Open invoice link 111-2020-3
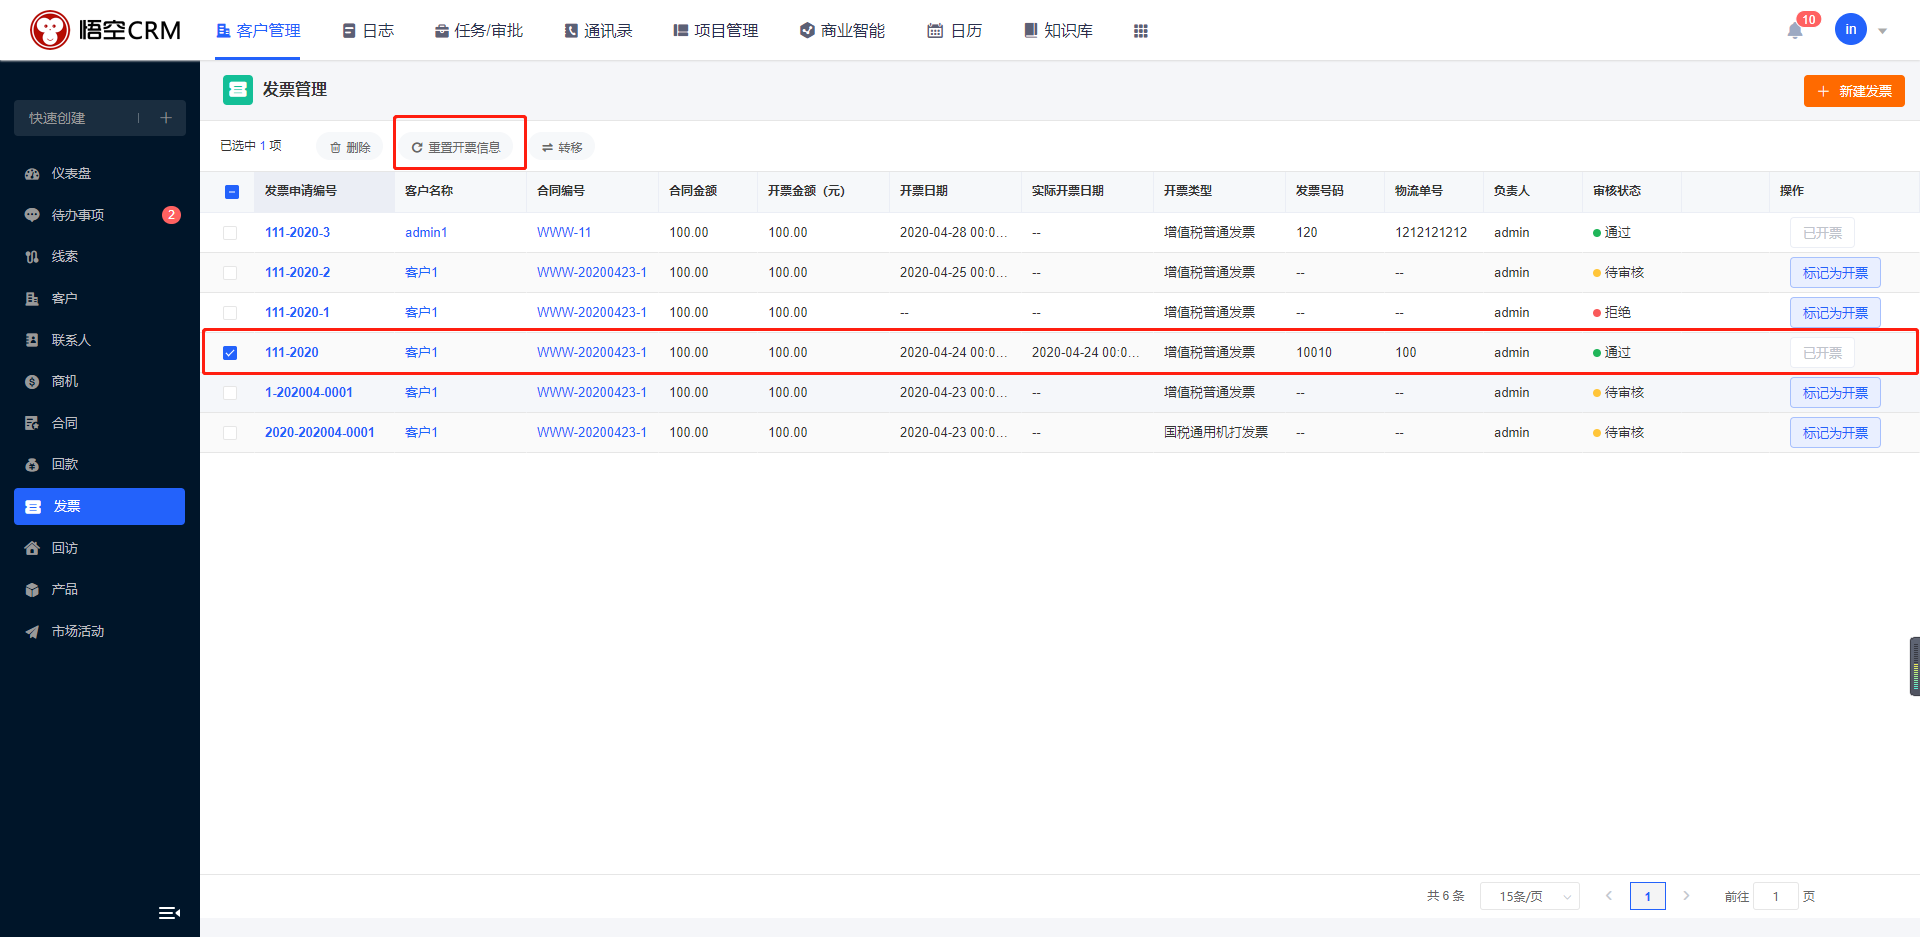1920x937 pixels. [297, 232]
